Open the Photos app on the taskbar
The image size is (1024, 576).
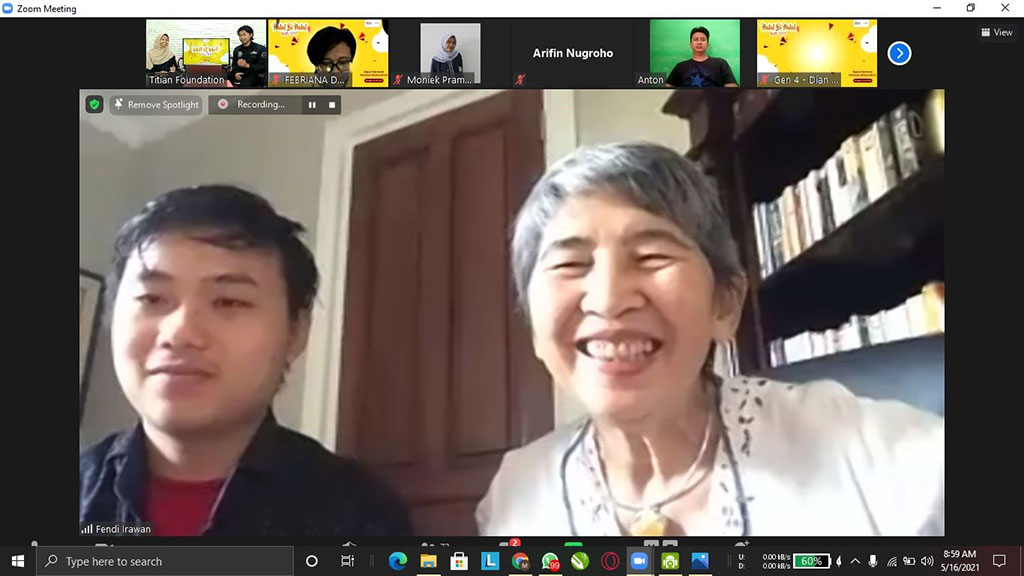click(699, 561)
